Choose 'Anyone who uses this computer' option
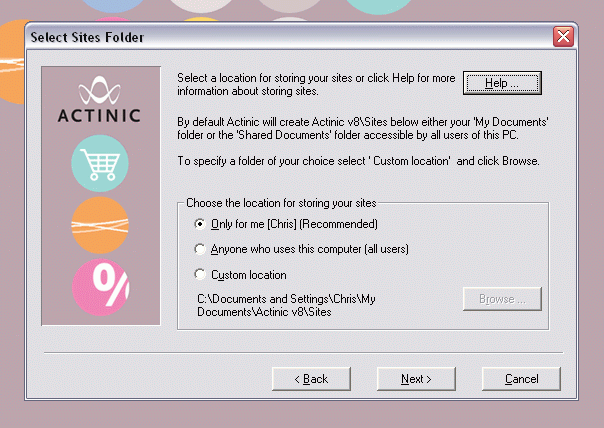Screen dimensions: 604x428 (x=200, y=249)
